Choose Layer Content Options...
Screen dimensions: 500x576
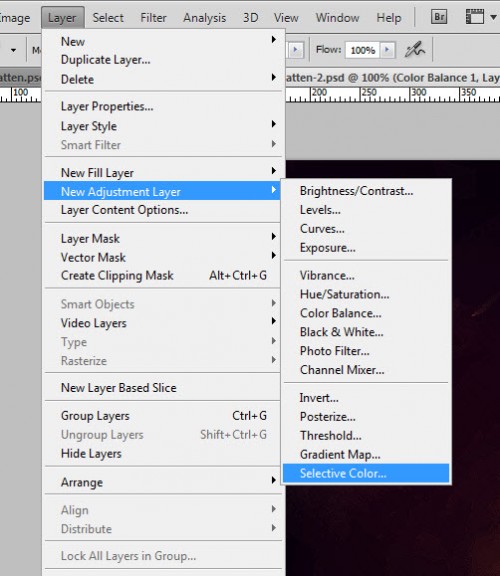[162, 210]
